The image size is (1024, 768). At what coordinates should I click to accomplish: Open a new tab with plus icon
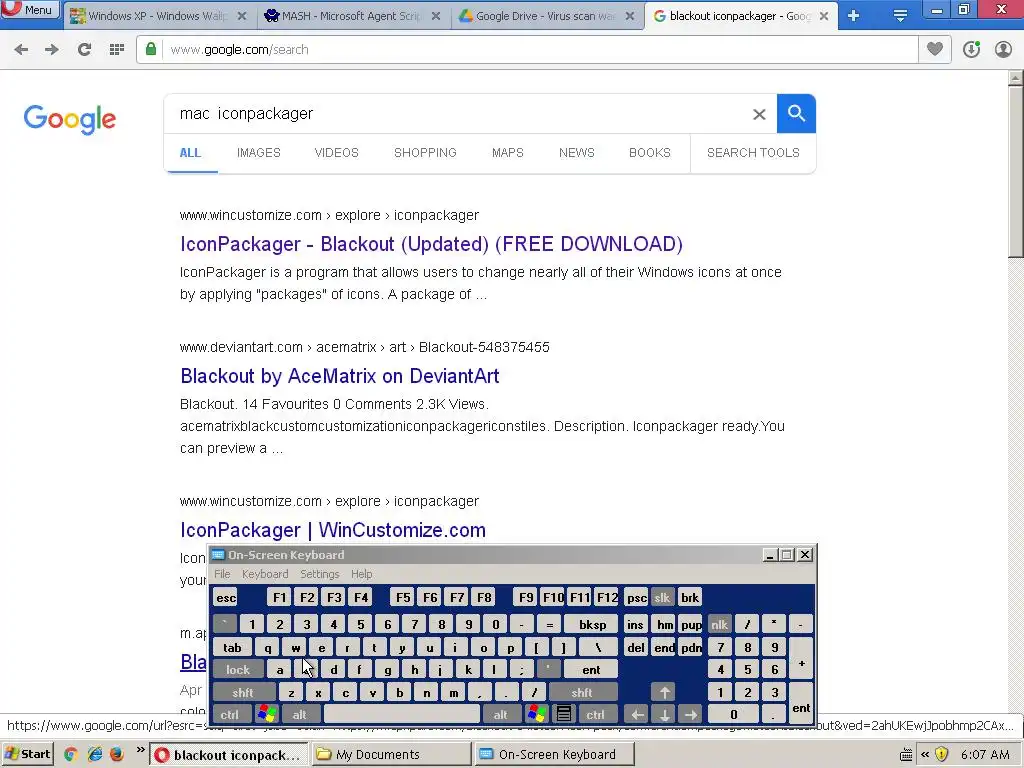[854, 16]
